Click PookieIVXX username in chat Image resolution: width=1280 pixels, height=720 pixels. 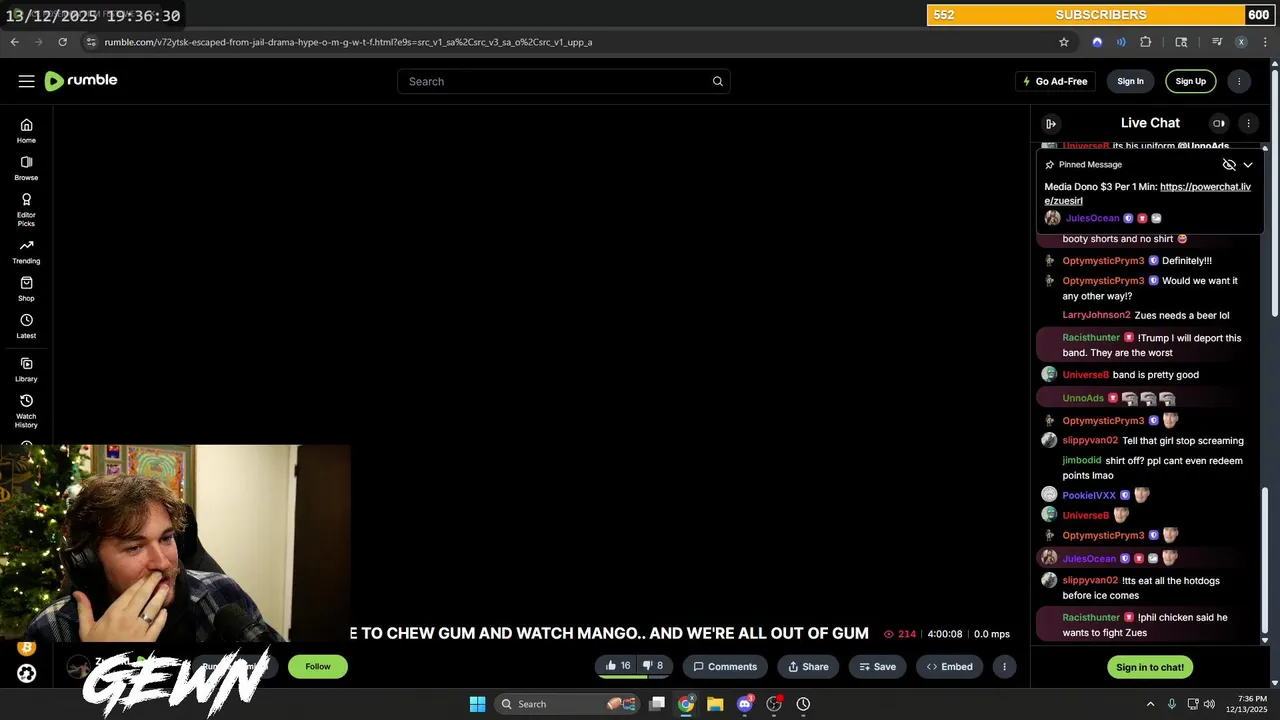pyautogui.click(x=1089, y=495)
